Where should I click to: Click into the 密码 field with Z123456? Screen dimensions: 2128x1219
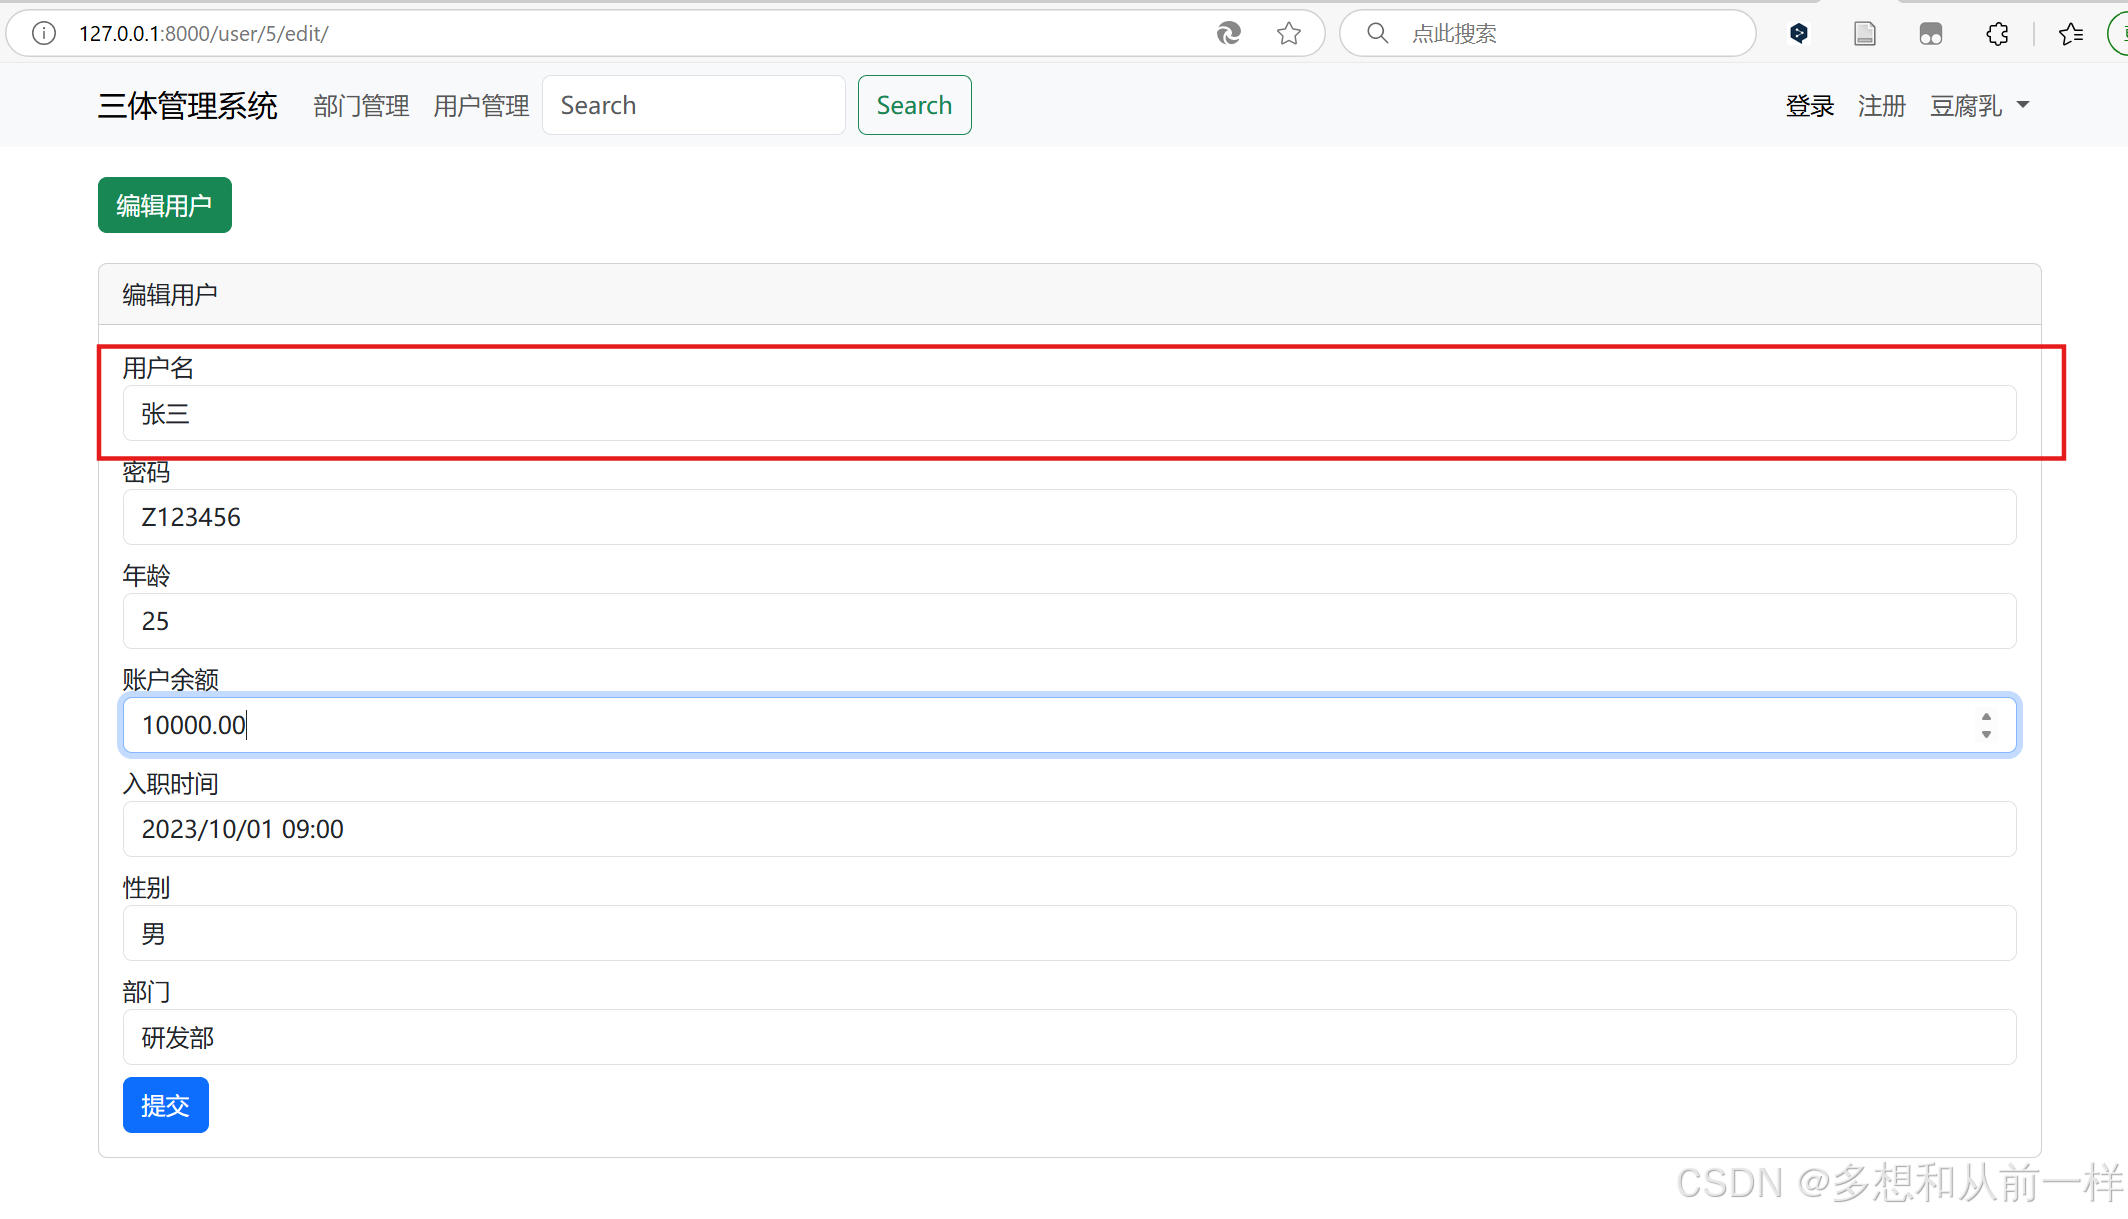click(x=1069, y=517)
